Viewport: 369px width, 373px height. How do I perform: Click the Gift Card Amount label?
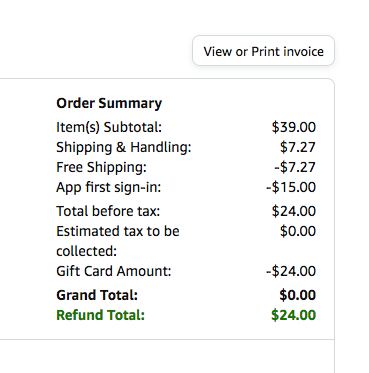pyautogui.click(x=114, y=271)
